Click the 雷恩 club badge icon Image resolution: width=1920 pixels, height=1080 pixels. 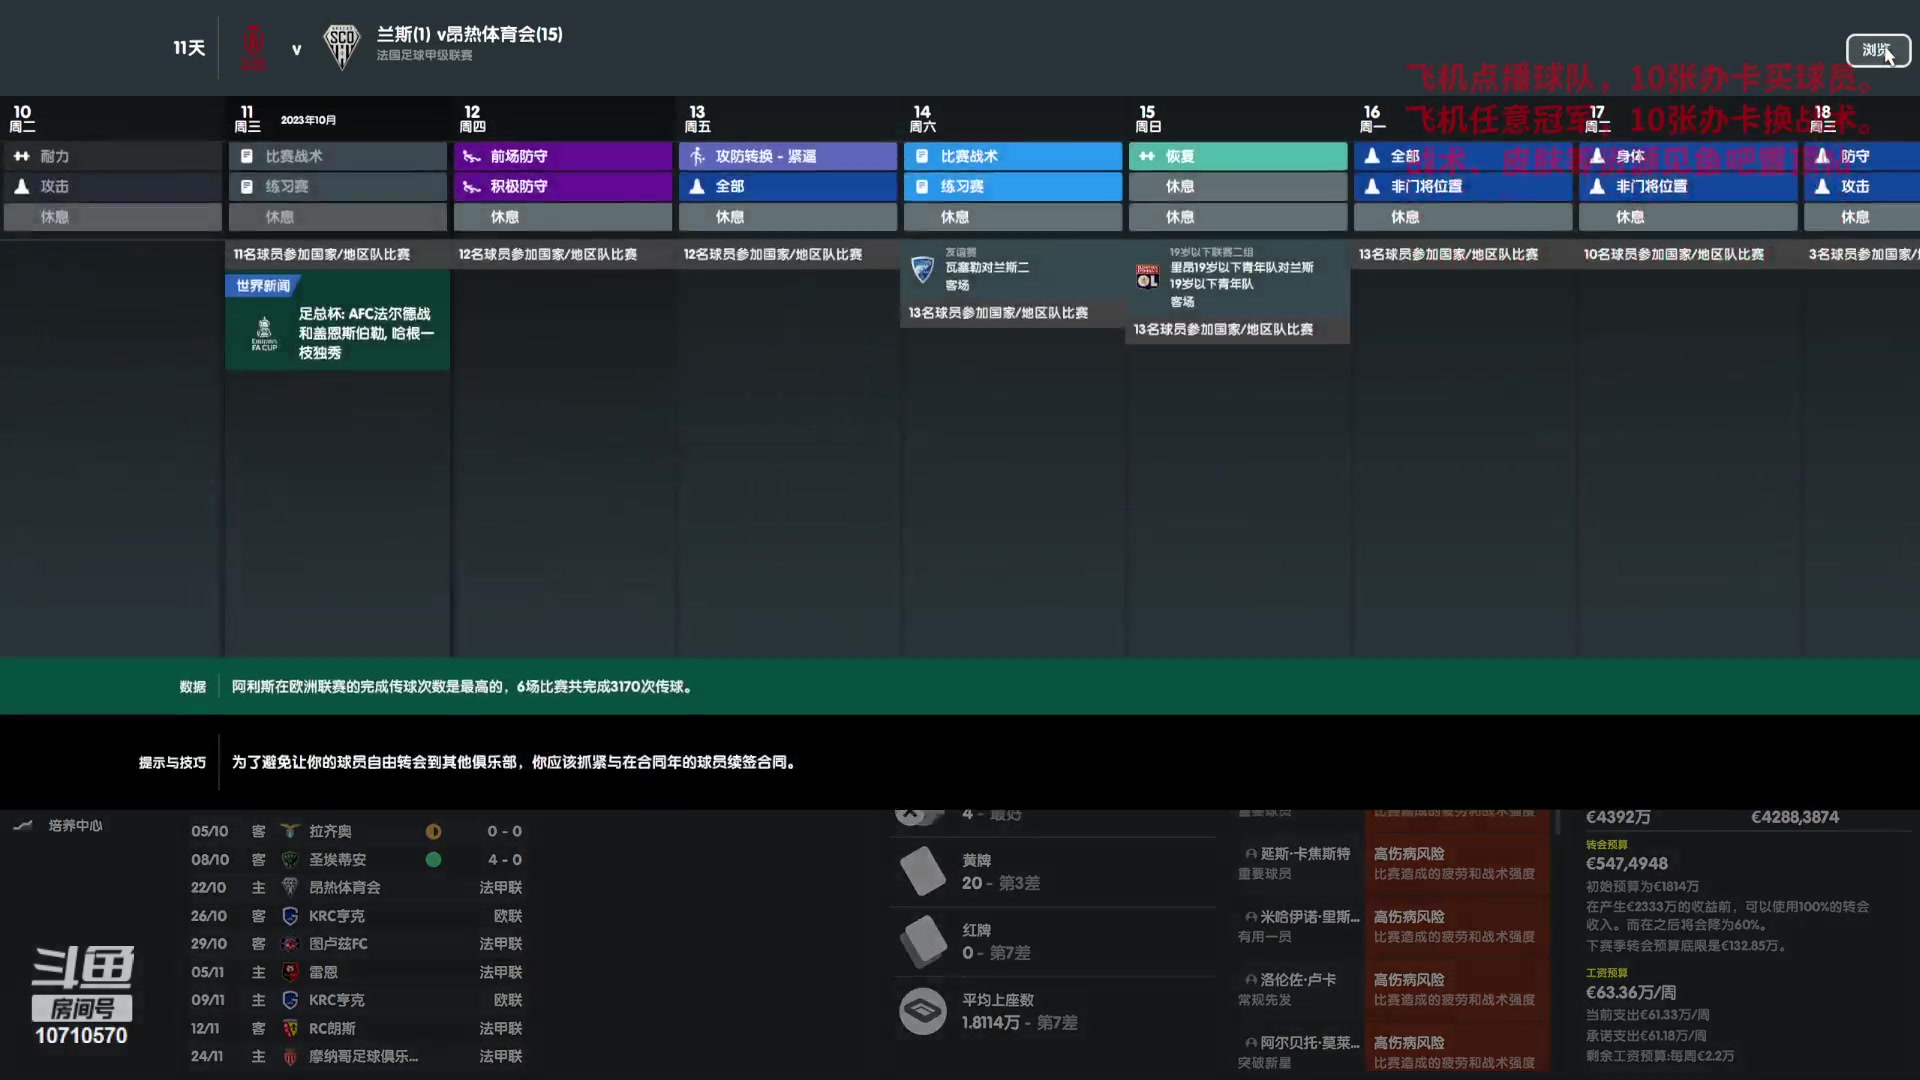pos(290,971)
